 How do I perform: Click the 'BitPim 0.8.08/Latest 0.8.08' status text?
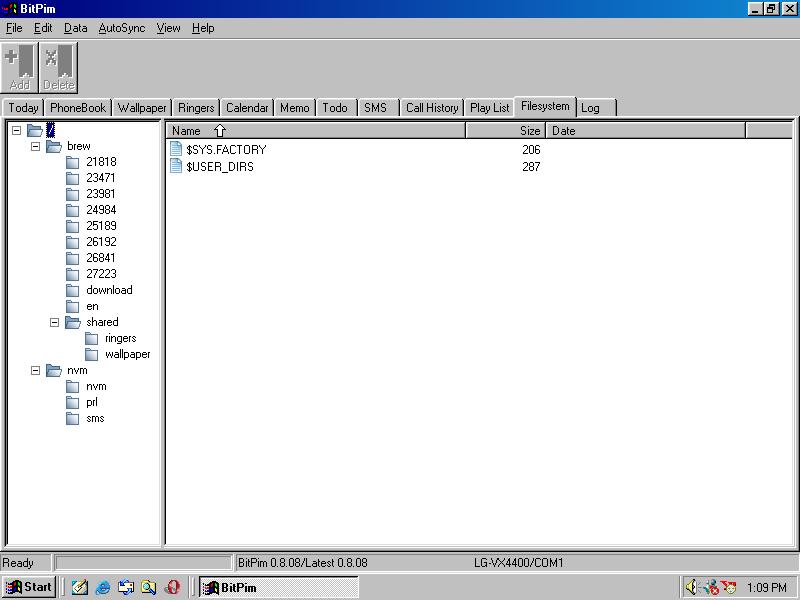303,563
